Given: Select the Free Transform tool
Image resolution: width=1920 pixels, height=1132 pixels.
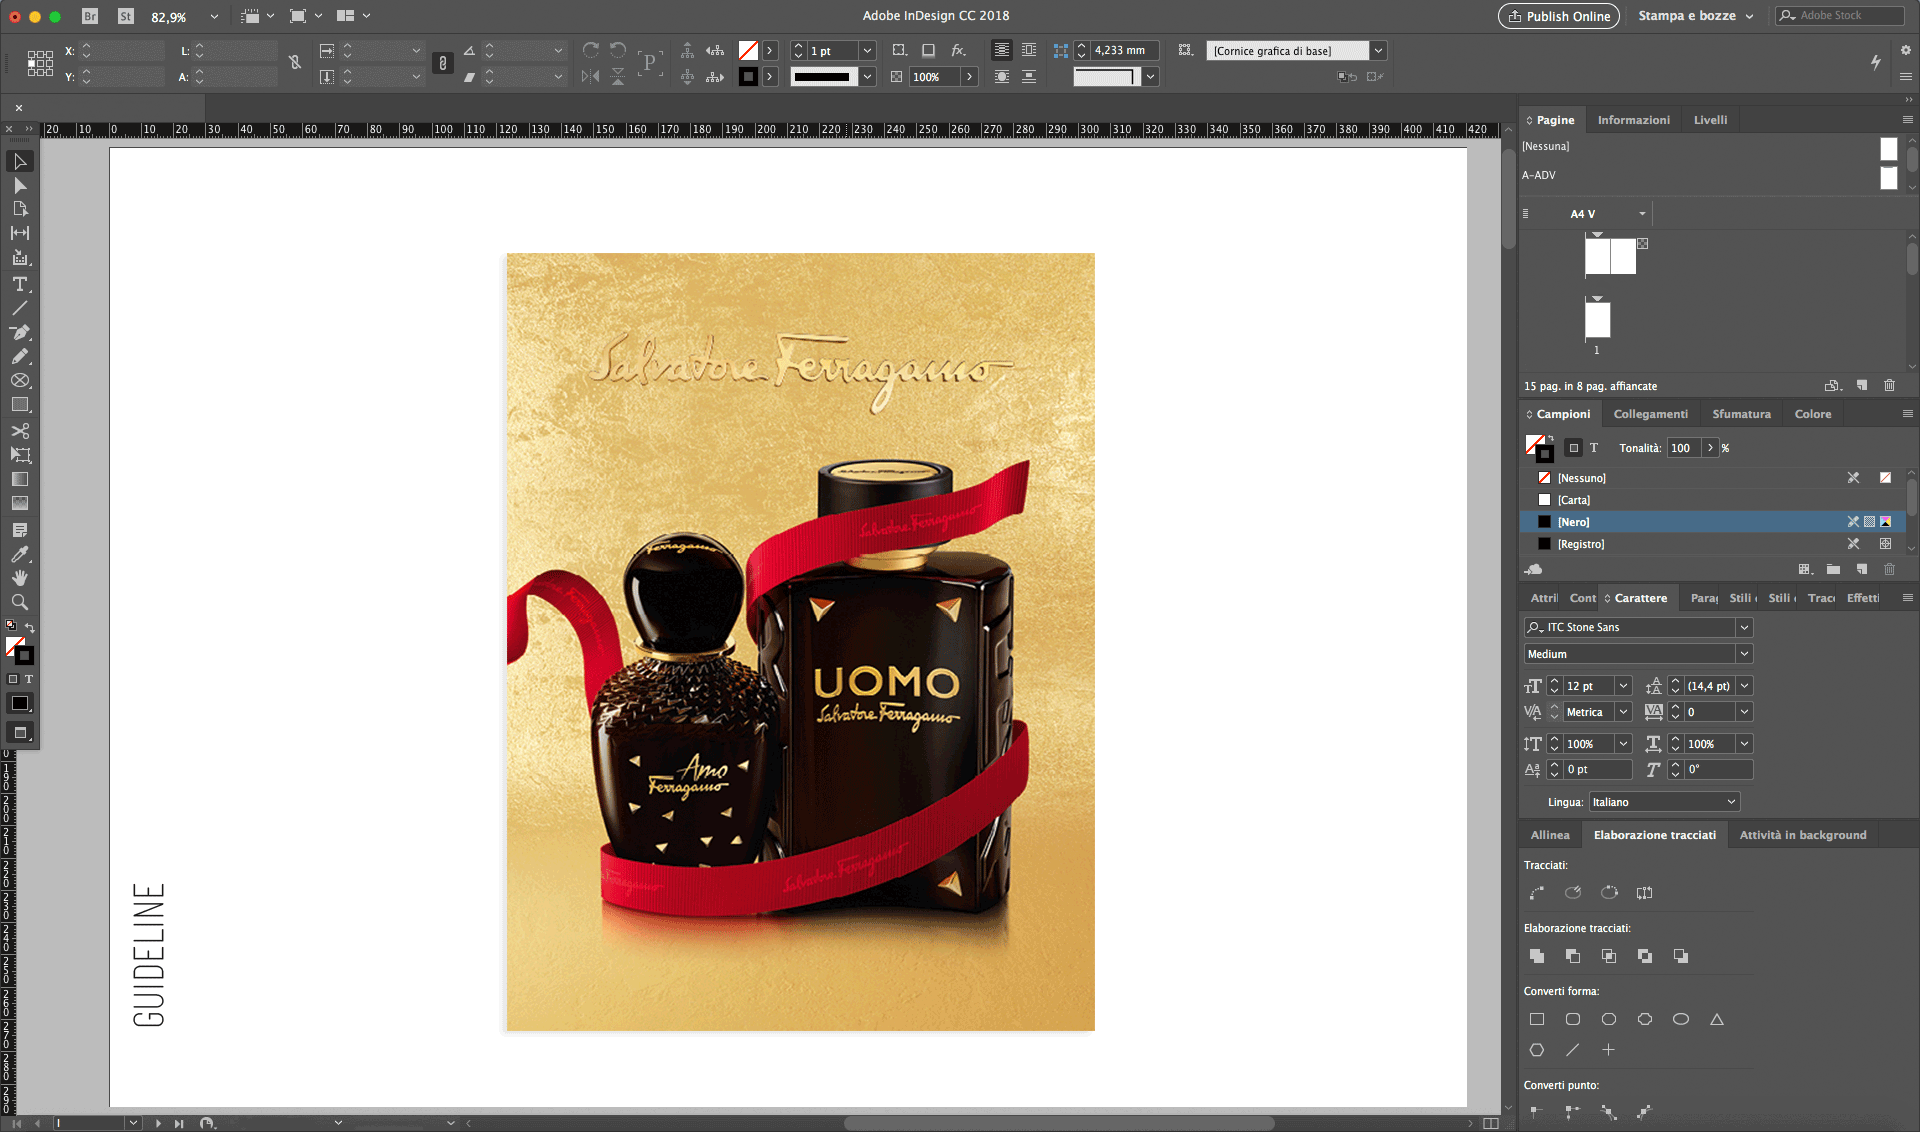Looking at the screenshot, I should point(20,455).
